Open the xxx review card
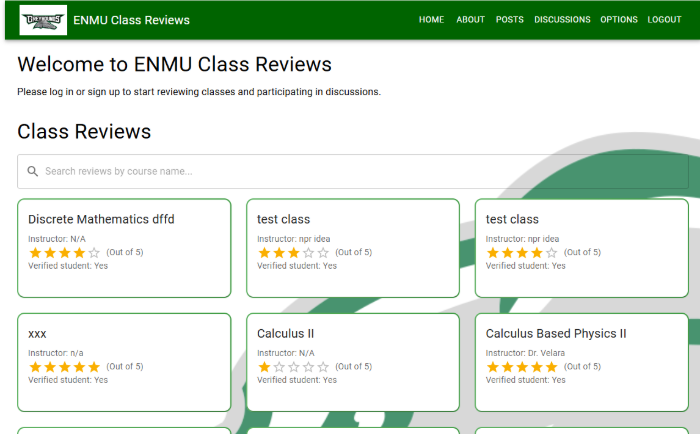This screenshot has height=434, width=700. 124,363
